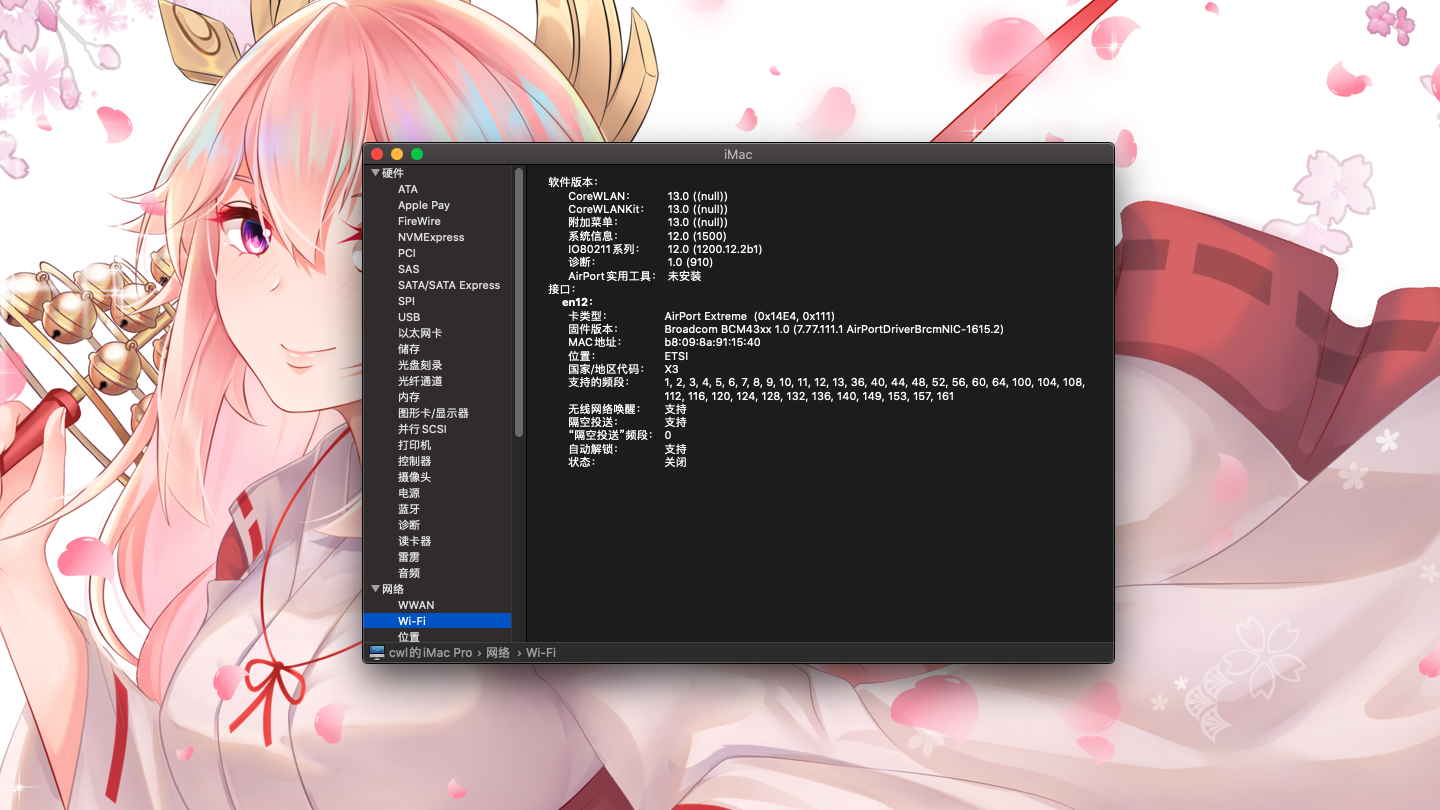Click the sidebar vertical scrollbar
The height and width of the screenshot is (810, 1440).
pos(519,302)
